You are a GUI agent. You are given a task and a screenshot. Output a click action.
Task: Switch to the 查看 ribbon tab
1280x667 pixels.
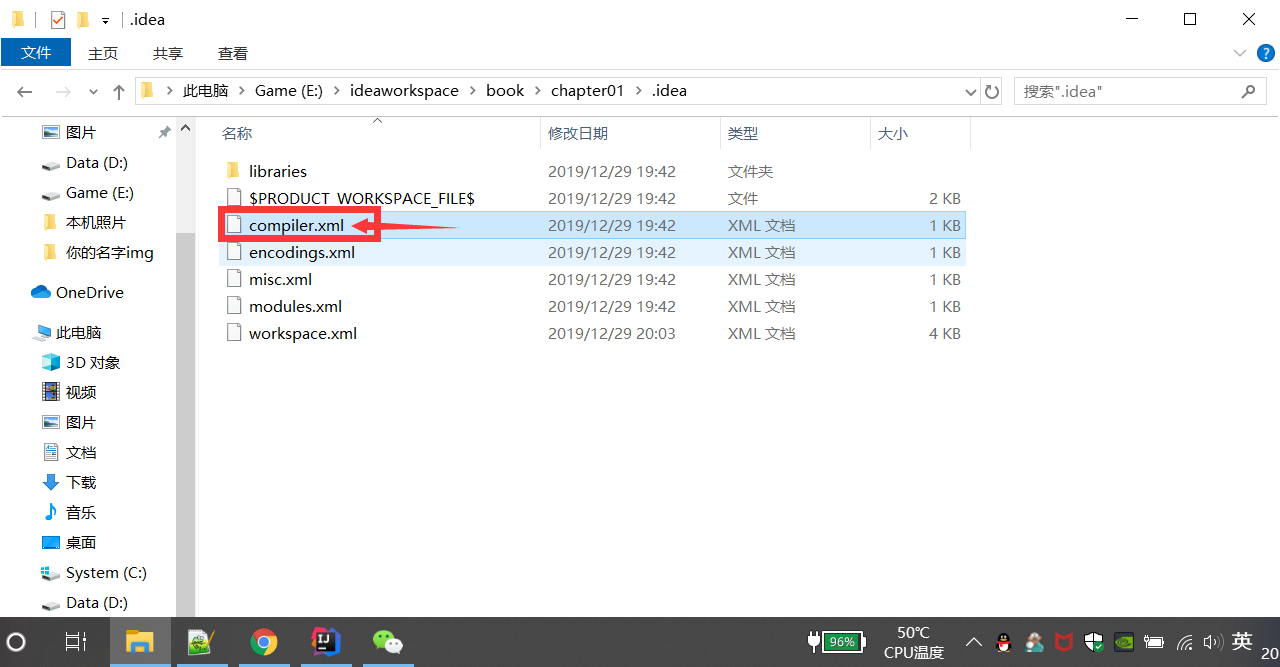[x=231, y=52]
